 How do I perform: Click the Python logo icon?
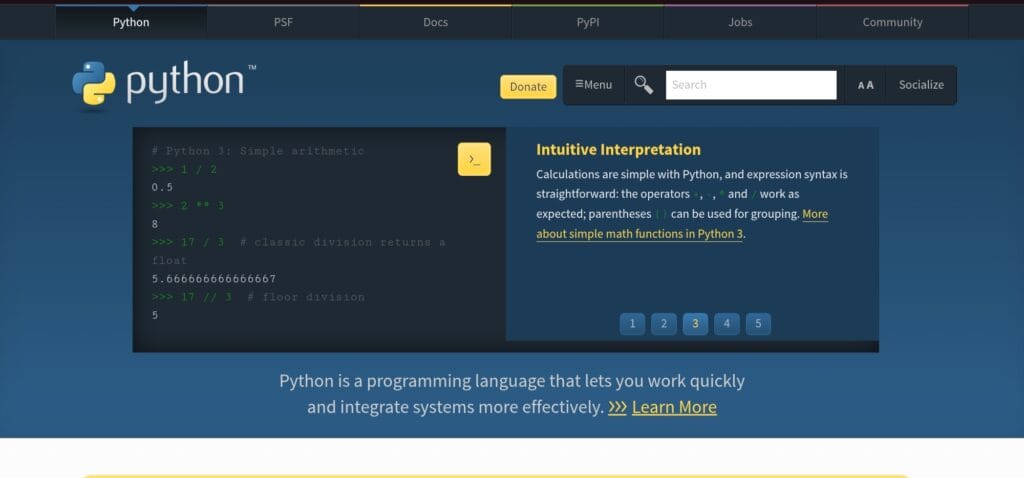[x=94, y=83]
